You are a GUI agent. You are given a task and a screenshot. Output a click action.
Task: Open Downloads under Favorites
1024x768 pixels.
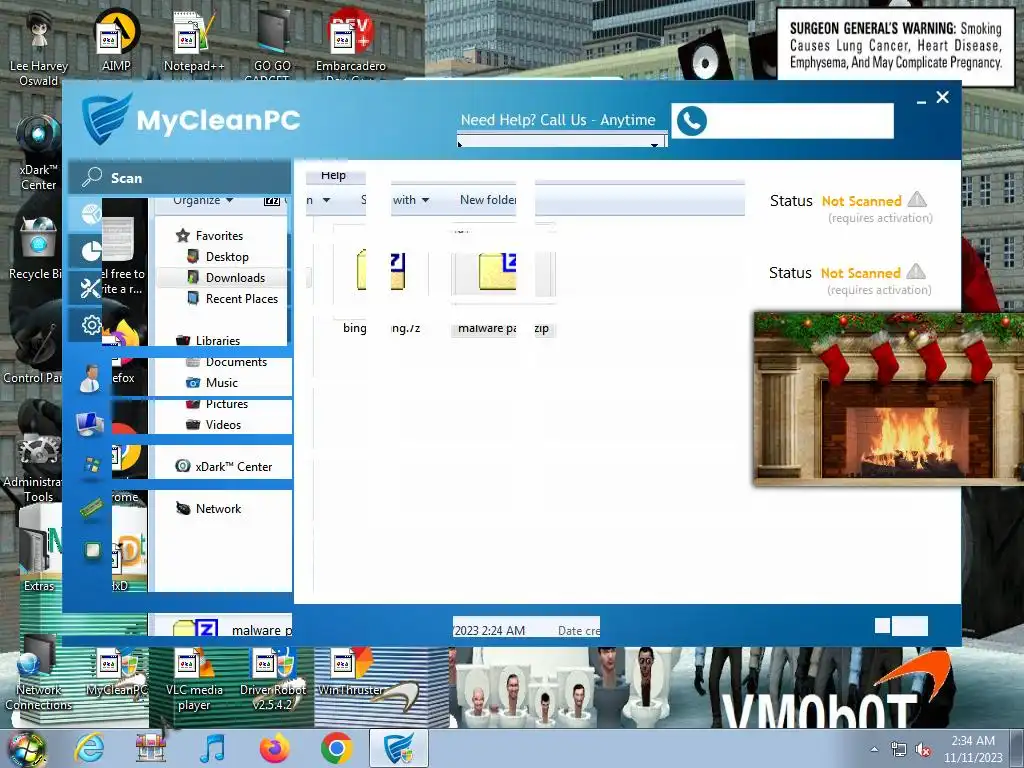point(235,278)
